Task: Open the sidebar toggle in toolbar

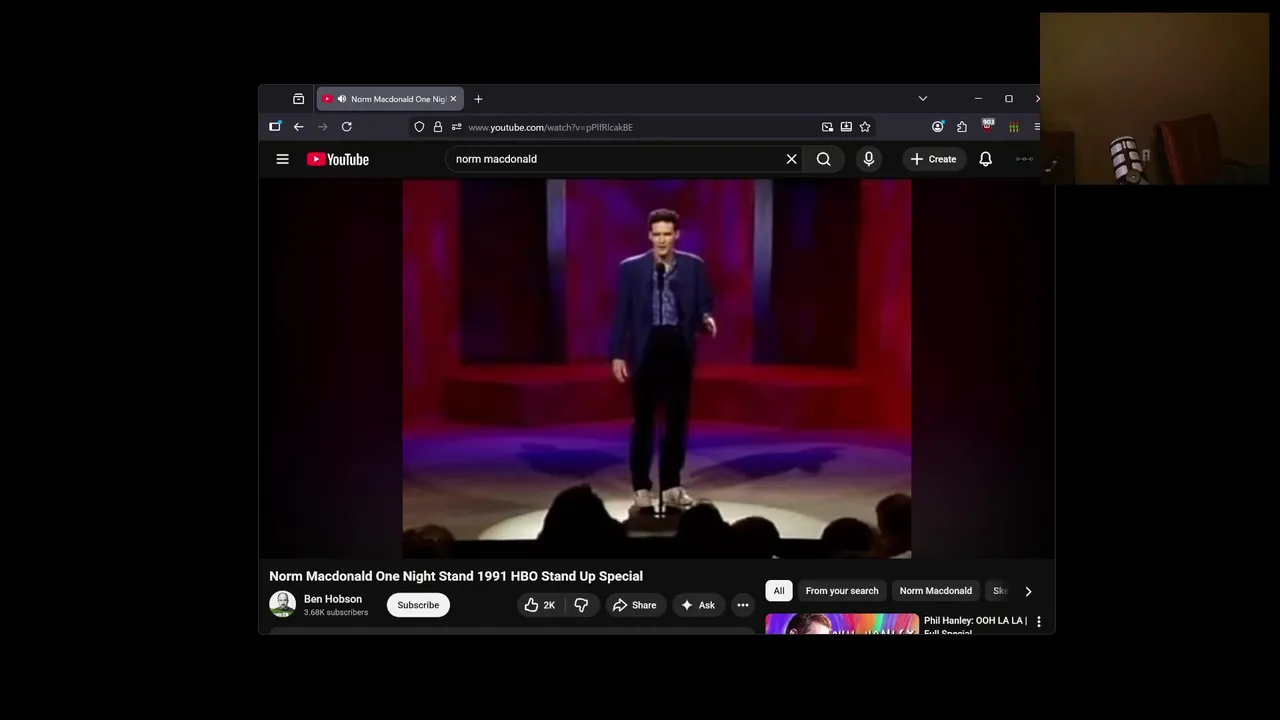Action: [275, 127]
